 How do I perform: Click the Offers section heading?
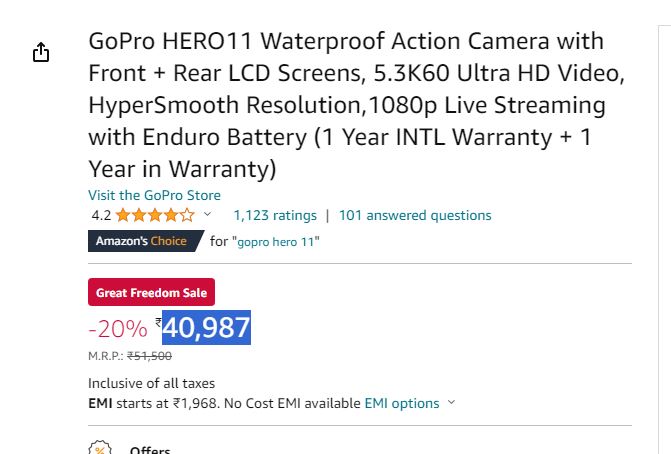point(150,449)
